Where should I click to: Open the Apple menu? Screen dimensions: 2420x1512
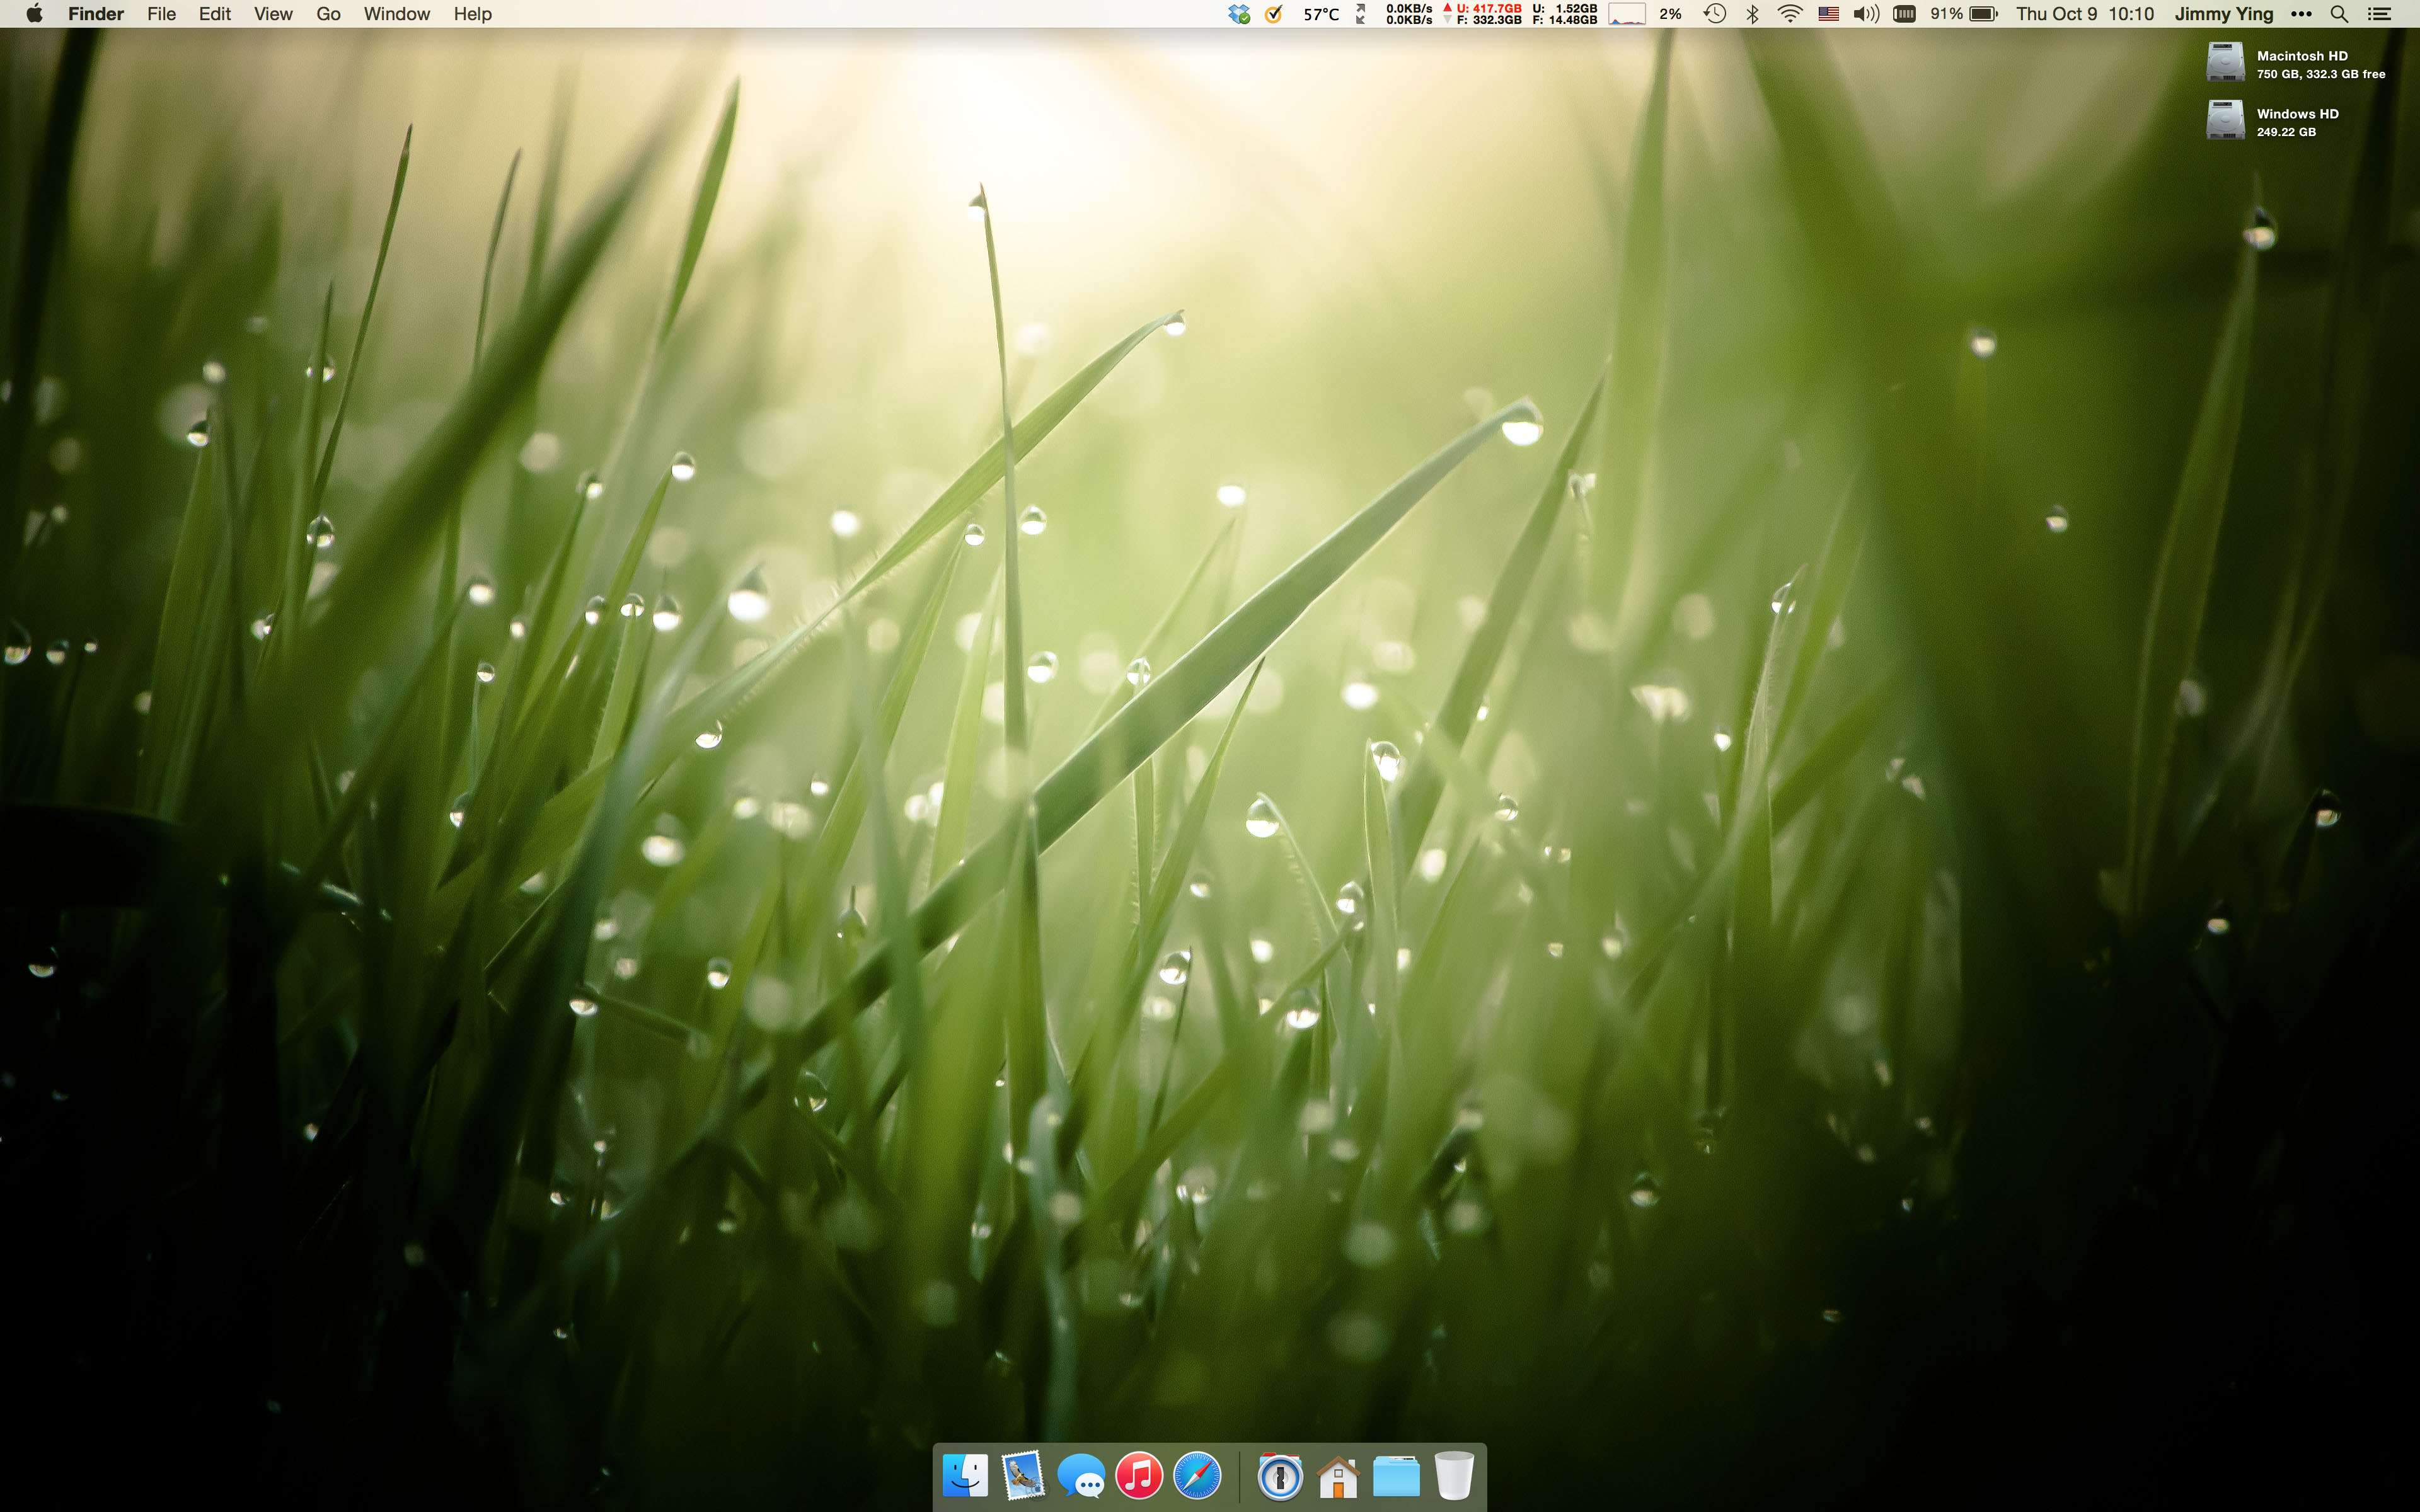[34, 14]
